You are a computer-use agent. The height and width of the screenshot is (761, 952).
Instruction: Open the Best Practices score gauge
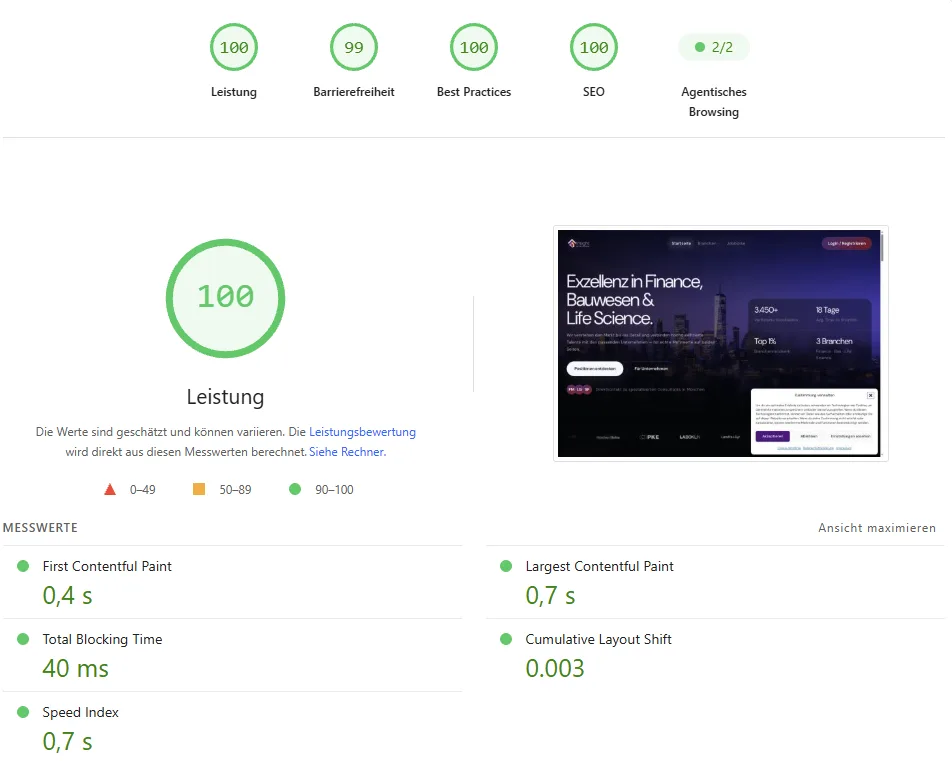pos(474,47)
